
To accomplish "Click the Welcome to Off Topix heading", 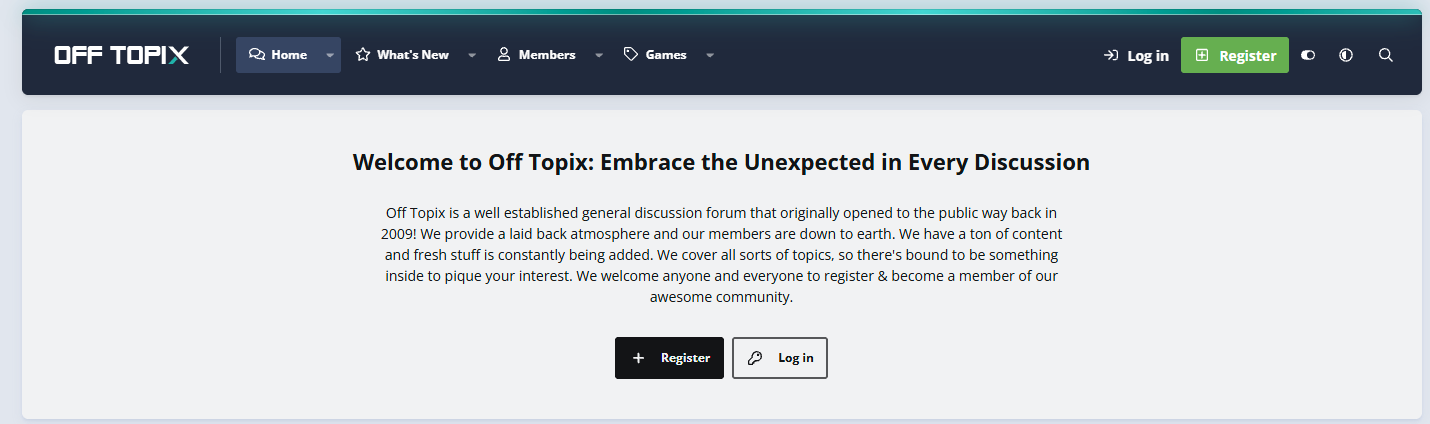I will point(721,162).
